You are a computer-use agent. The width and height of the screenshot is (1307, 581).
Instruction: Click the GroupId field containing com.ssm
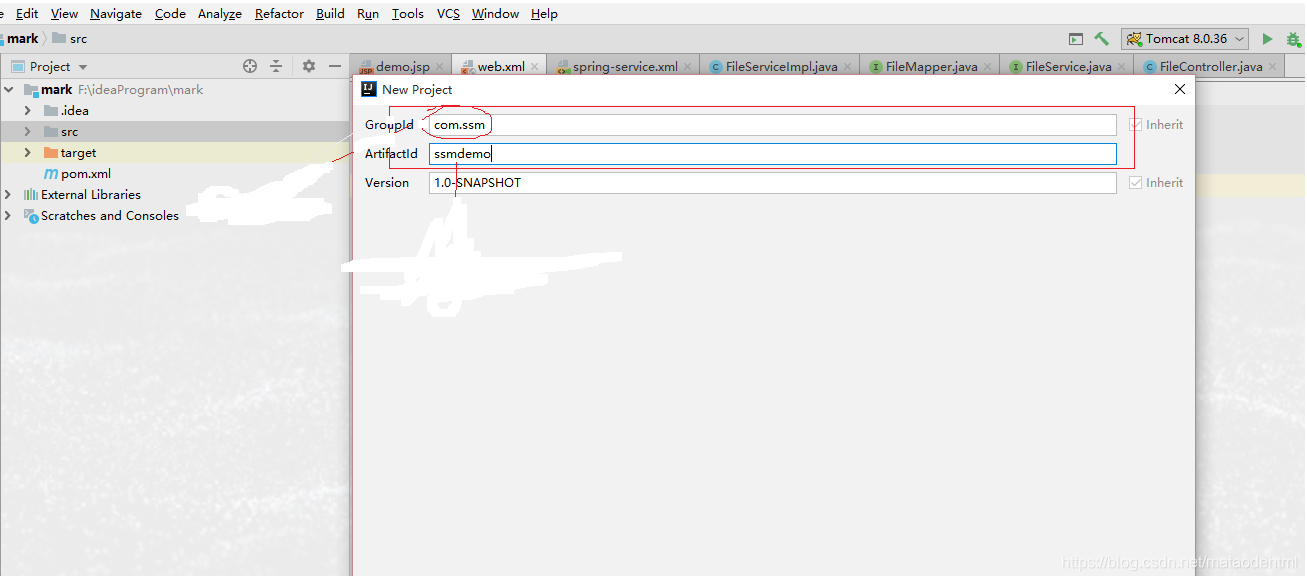[772, 125]
